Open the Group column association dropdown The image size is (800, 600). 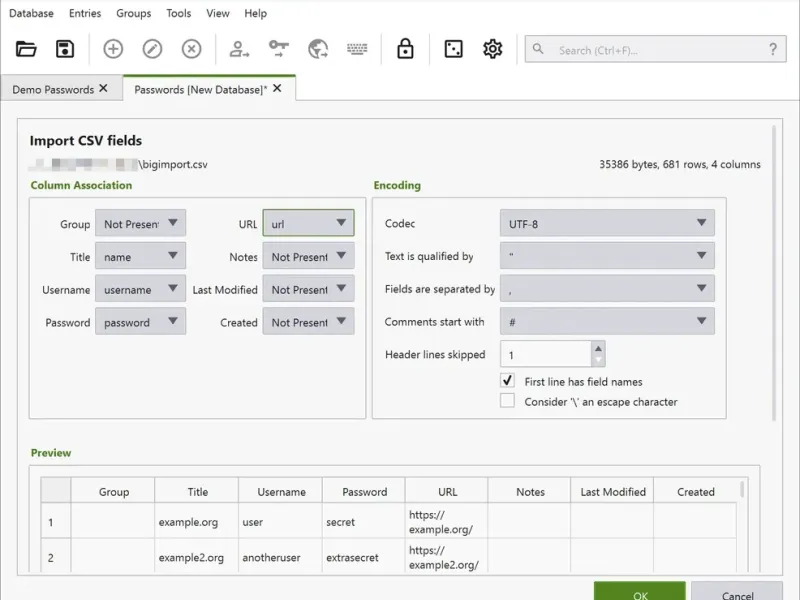[140, 224]
